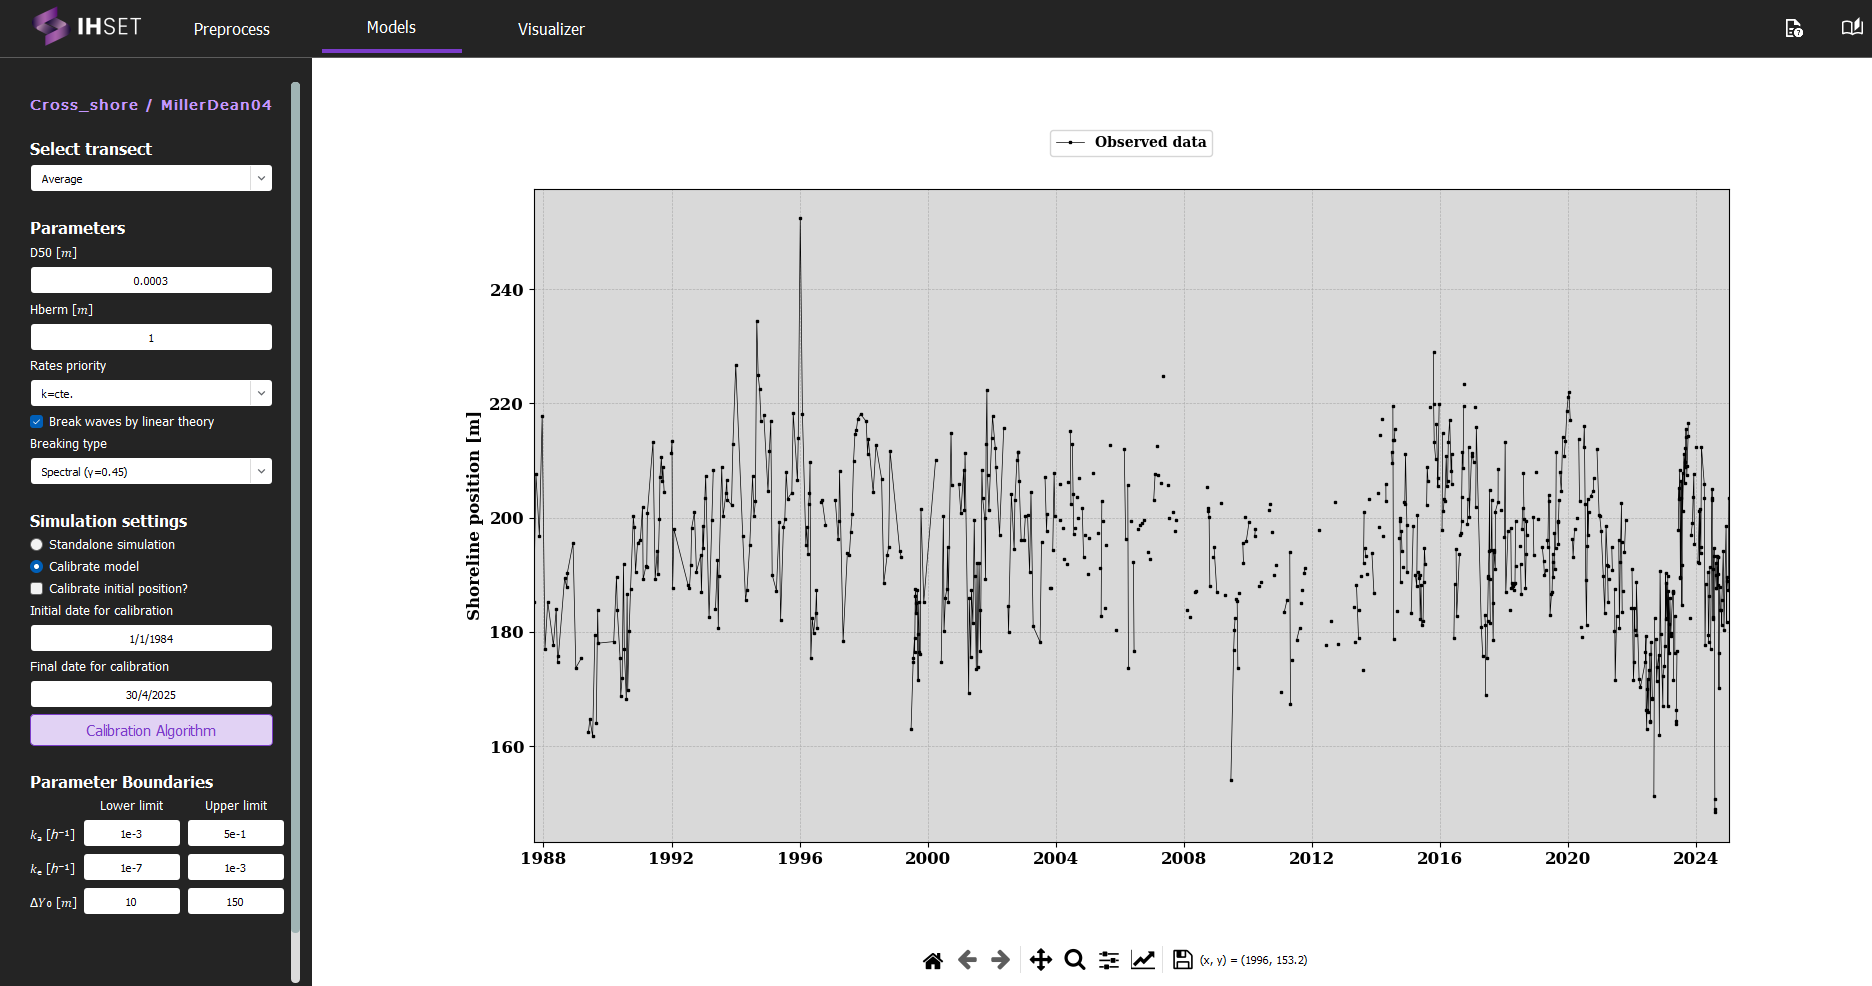Image resolution: width=1872 pixels, height=986 pixels.
Task: Select the Pan tool icon
Action: click(x=1040, y=960)
